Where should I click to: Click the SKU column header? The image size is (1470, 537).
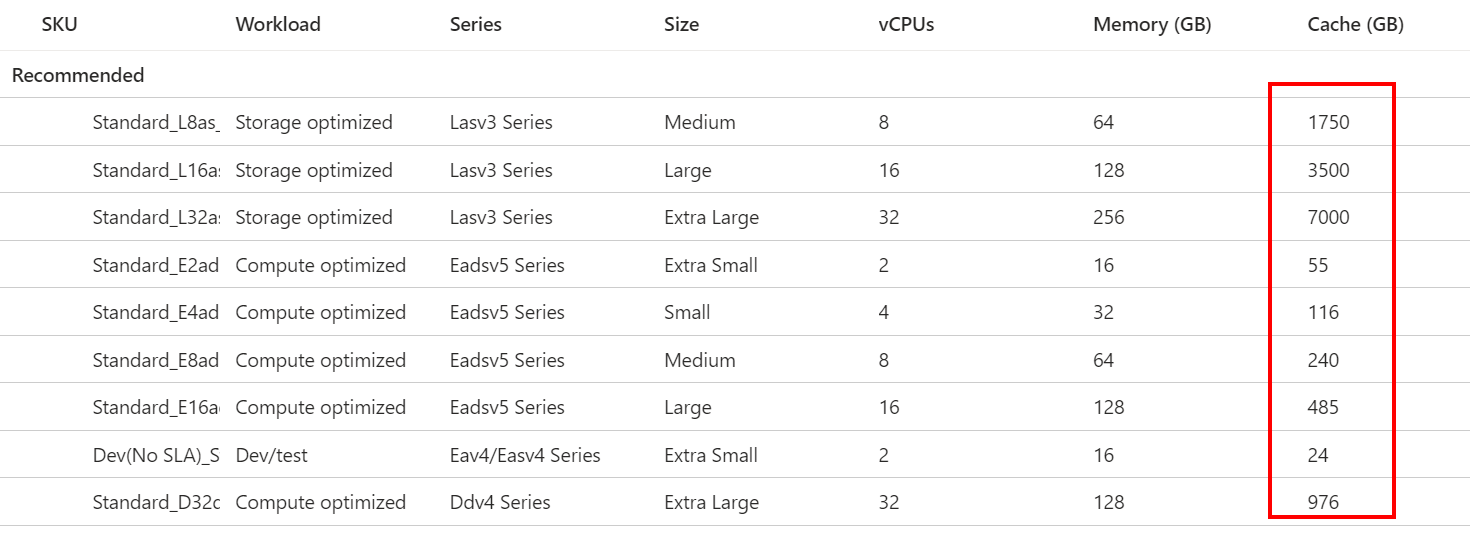point(59,25)
